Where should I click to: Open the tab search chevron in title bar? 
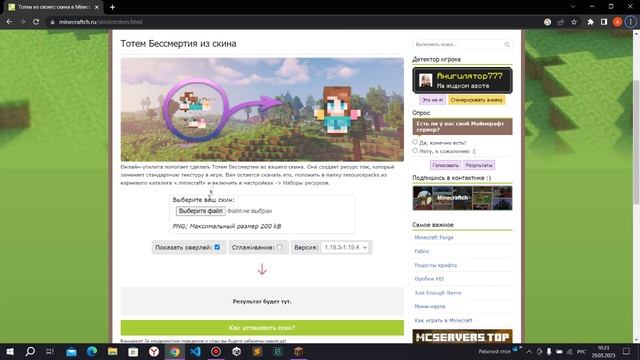(573, 7)
